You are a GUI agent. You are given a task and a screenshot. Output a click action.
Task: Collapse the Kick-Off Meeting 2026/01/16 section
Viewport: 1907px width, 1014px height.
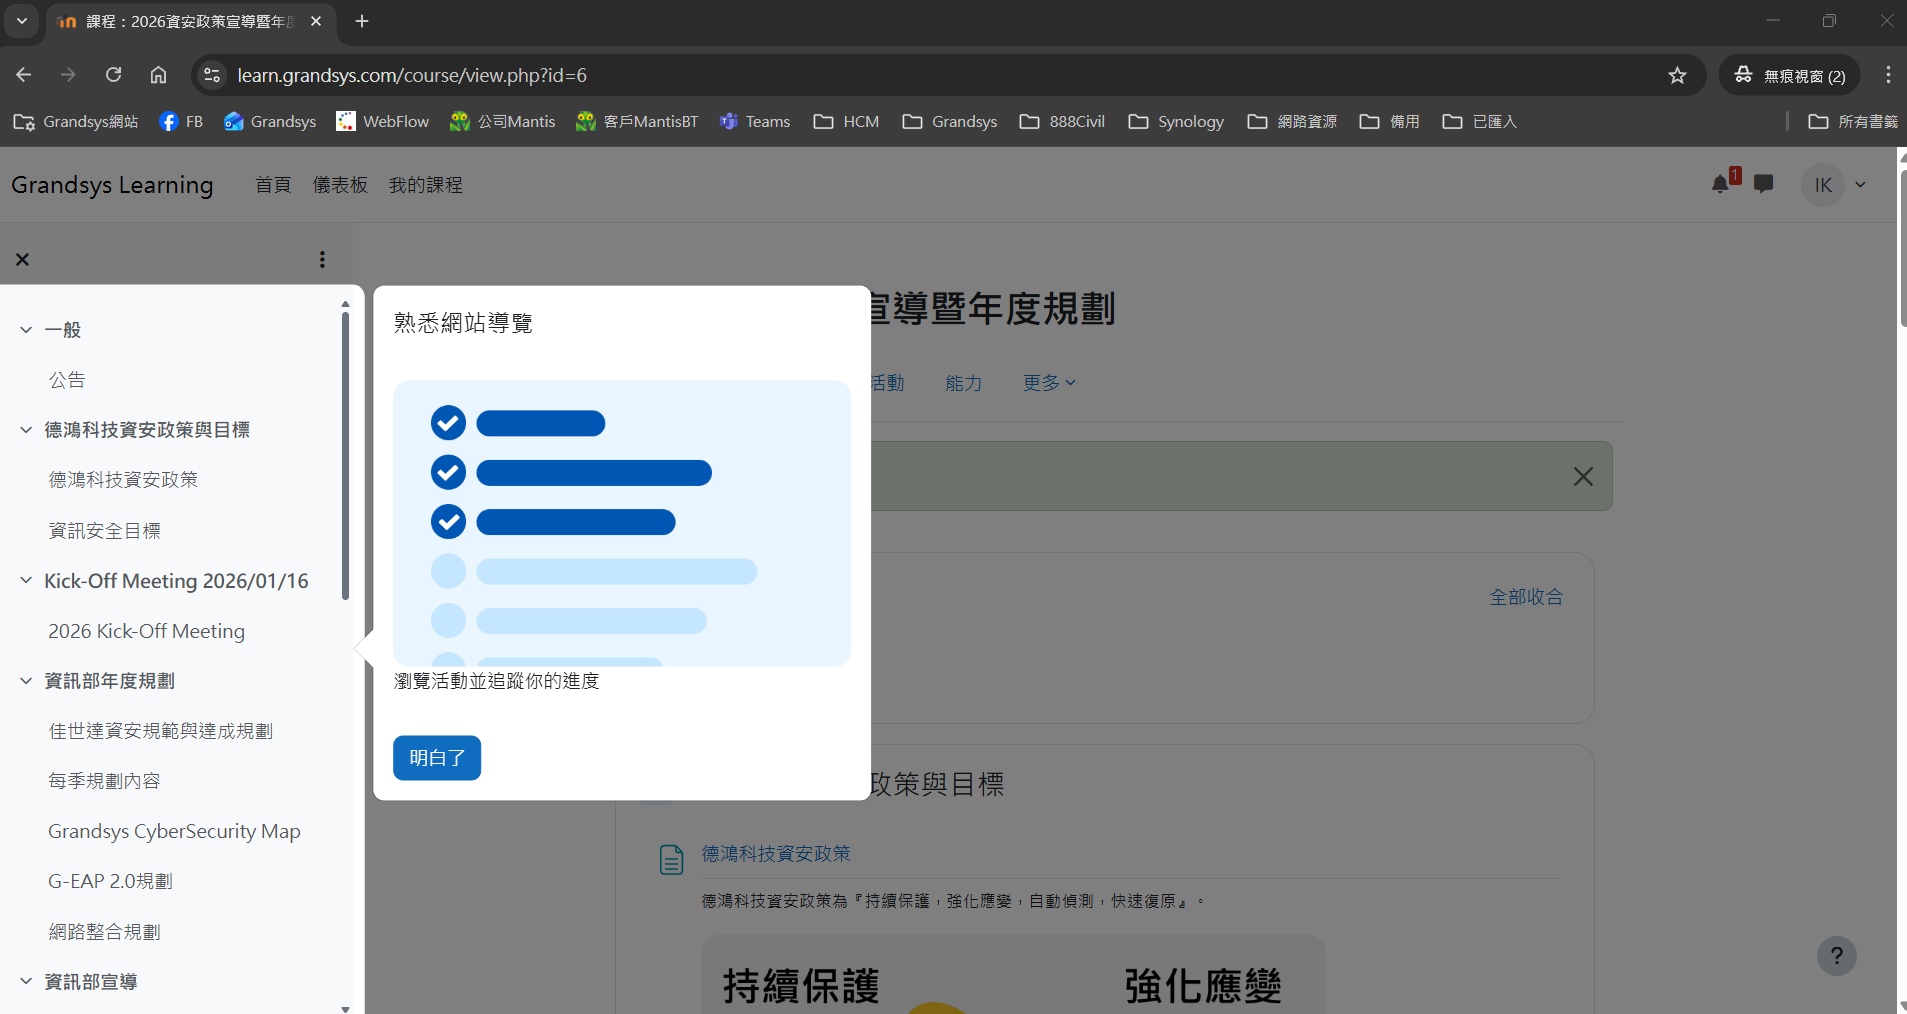pos(25,581)
